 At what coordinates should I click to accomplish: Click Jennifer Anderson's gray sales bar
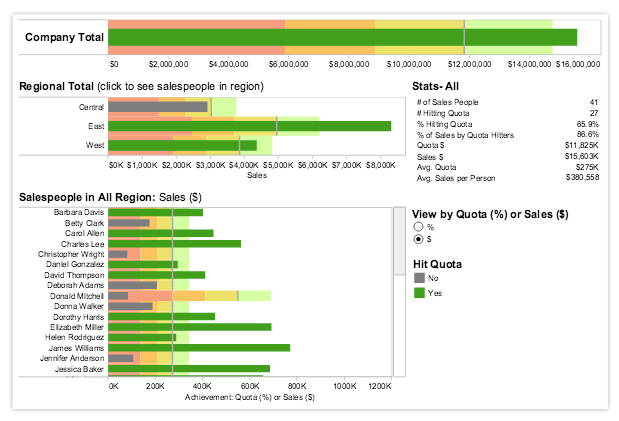121,357
